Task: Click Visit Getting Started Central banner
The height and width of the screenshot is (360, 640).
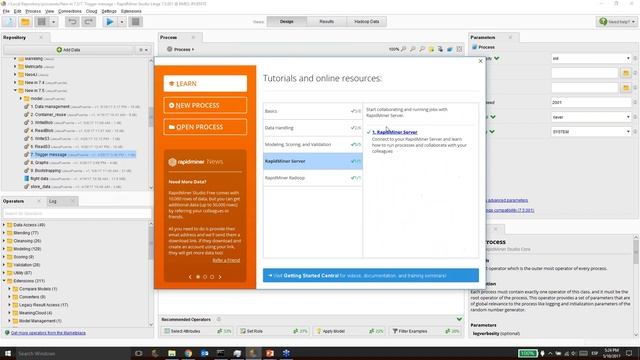Action: 371,276
